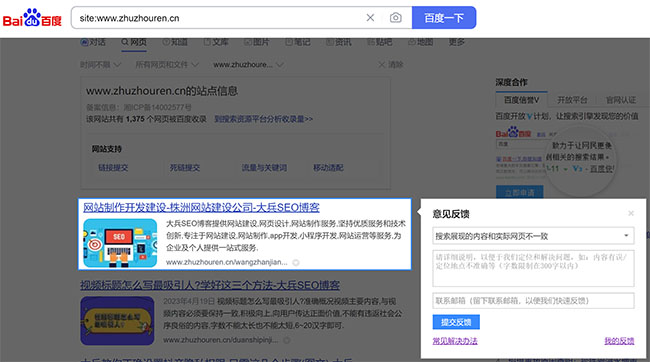Expand www.zhuzhoure... site filter dropdown
This screenshot has width=650, height=362.
pos(248,65)
